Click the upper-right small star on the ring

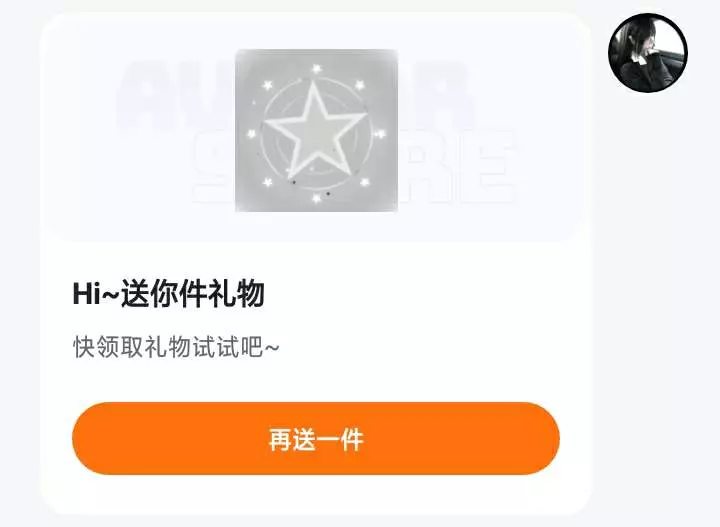pyautogui.click(x=360, y=85)
